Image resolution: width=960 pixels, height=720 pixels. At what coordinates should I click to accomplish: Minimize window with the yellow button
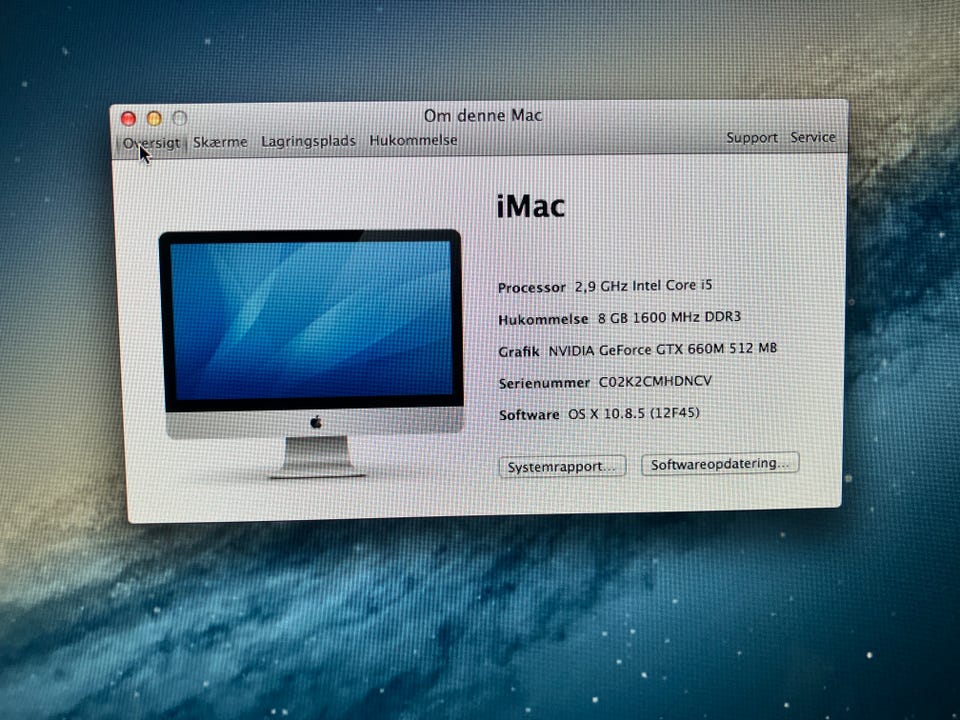click(154, 118)
